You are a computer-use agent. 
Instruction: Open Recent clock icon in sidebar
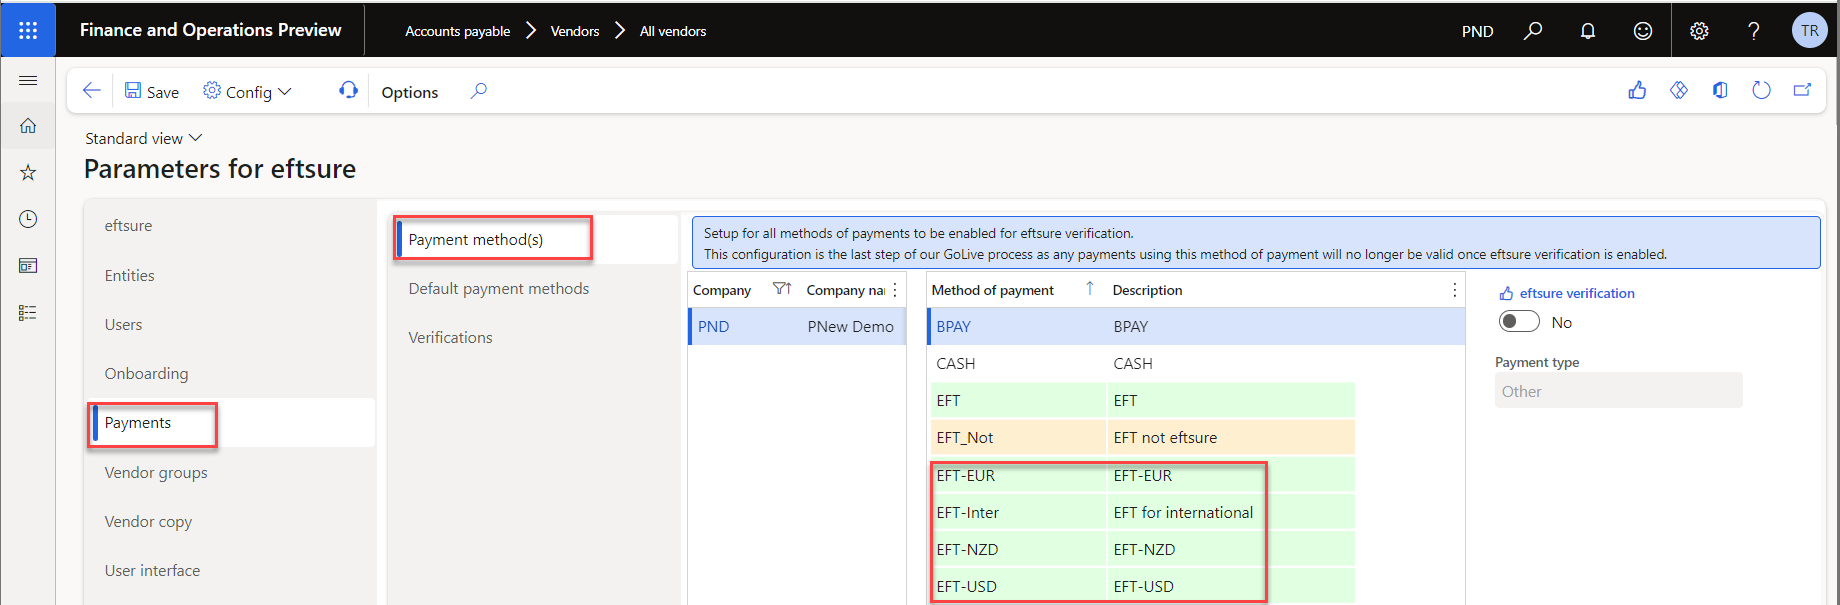click(28, 219)
